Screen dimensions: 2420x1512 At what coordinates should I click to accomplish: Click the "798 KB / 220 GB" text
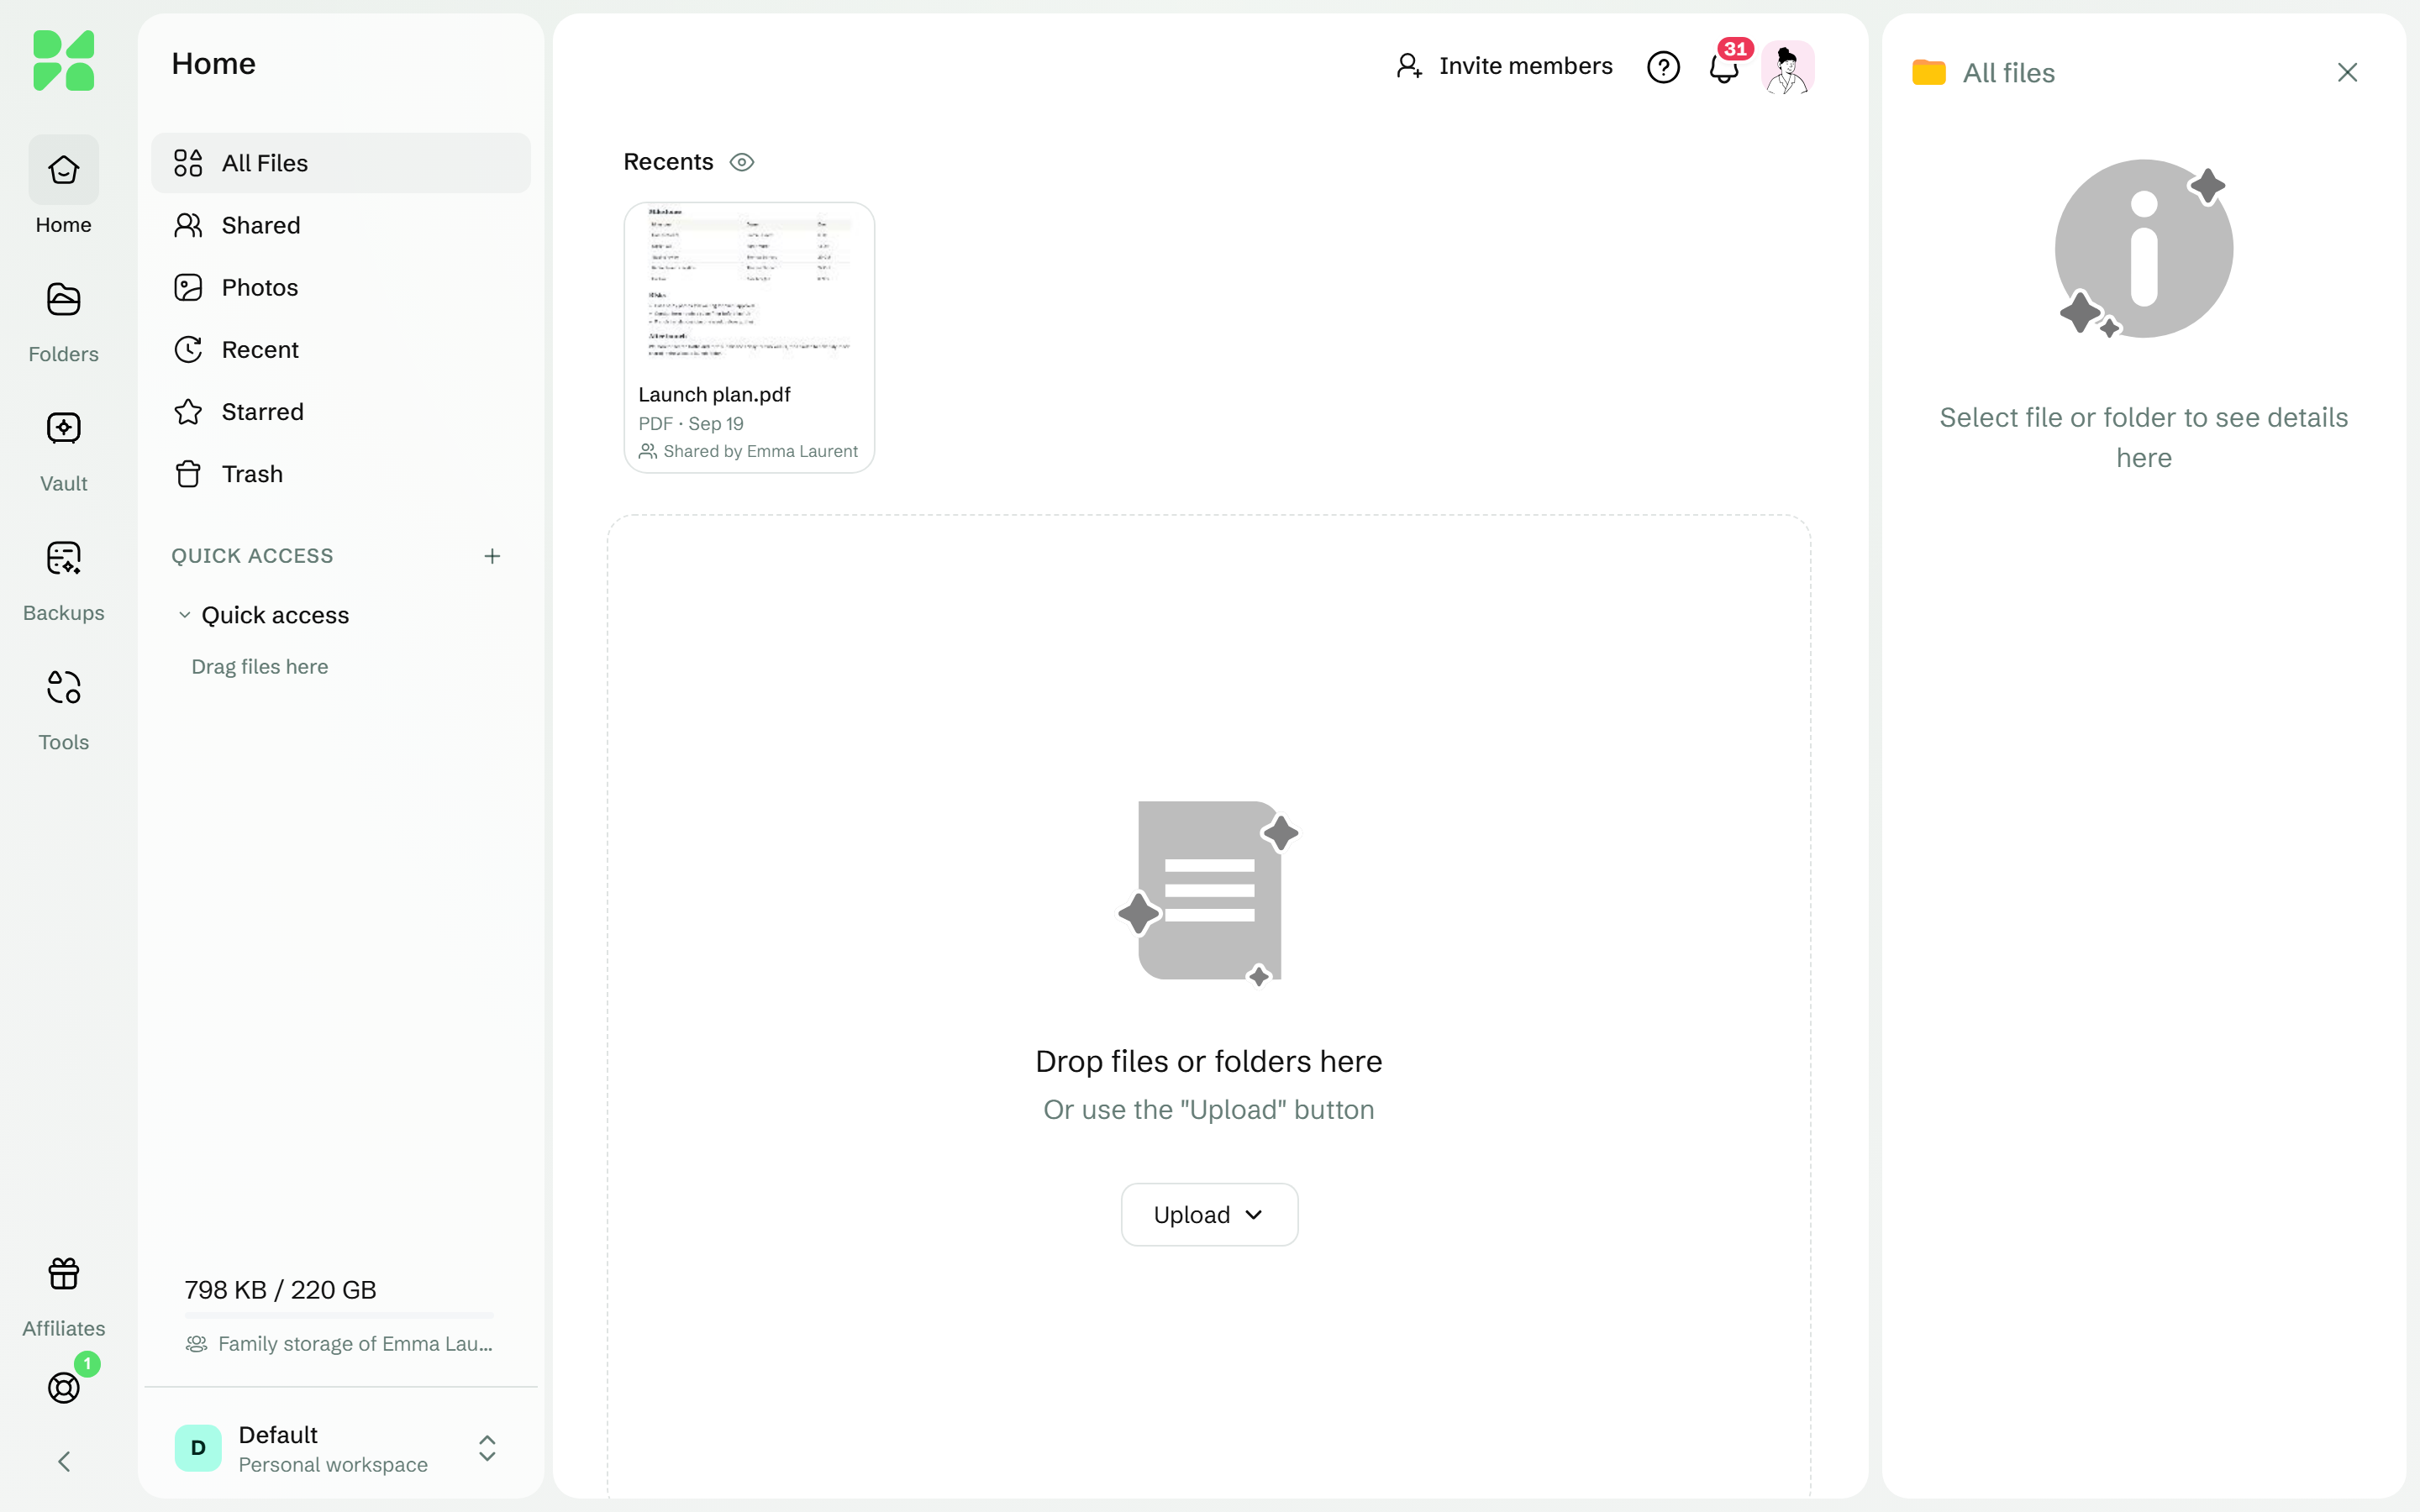coord(280,1290)
